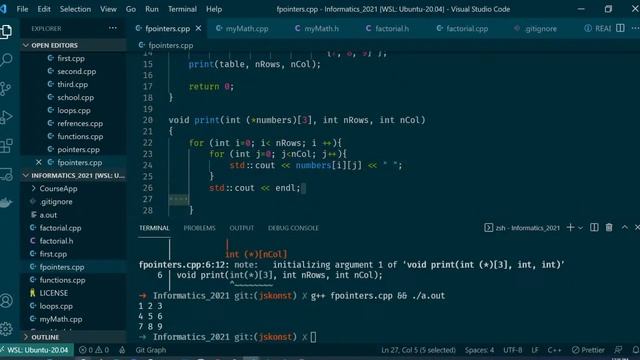Collapse the Open Editors section
Image resolution: width=640 pixels, height=360 pixels.
pyautogui.click(x=73, y=45)
